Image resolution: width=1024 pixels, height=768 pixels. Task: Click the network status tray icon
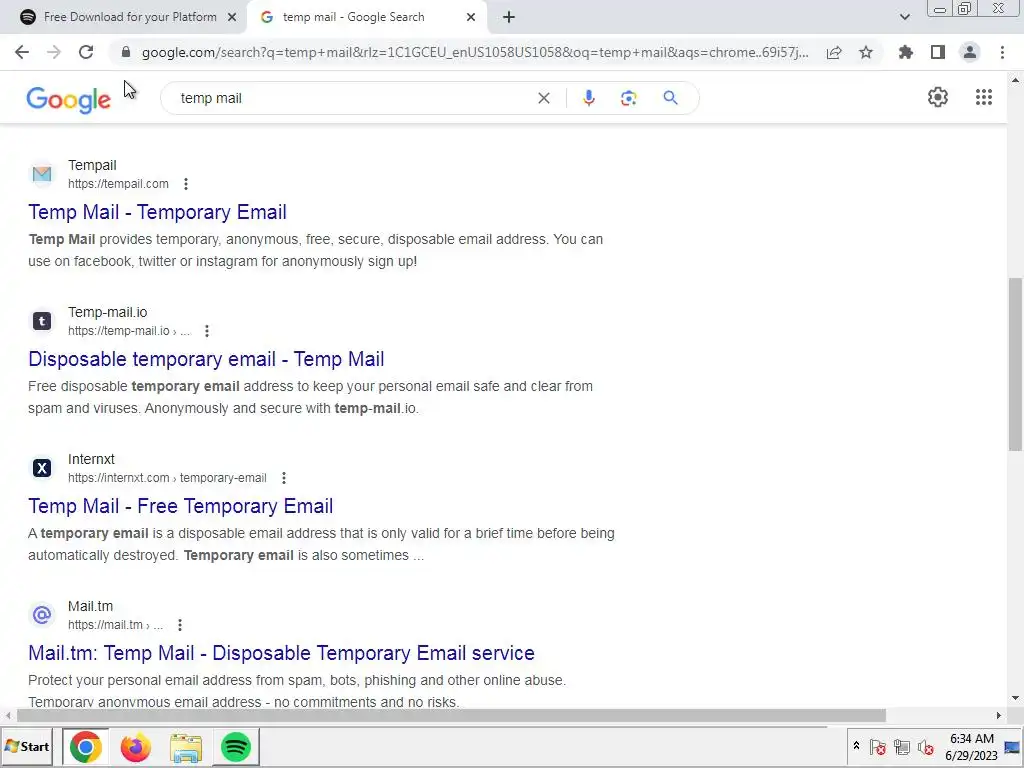click(902, 747)
